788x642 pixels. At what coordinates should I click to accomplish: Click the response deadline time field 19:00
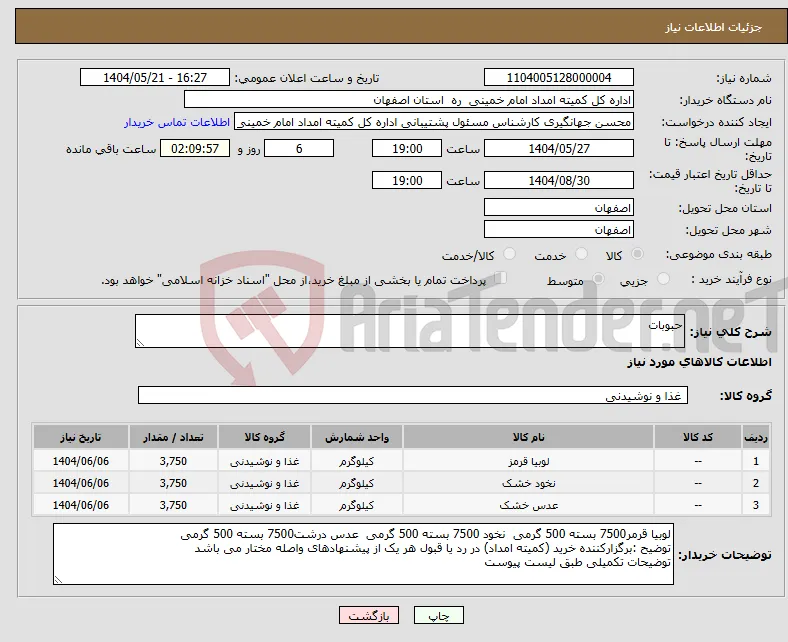(x=407, y=149)
